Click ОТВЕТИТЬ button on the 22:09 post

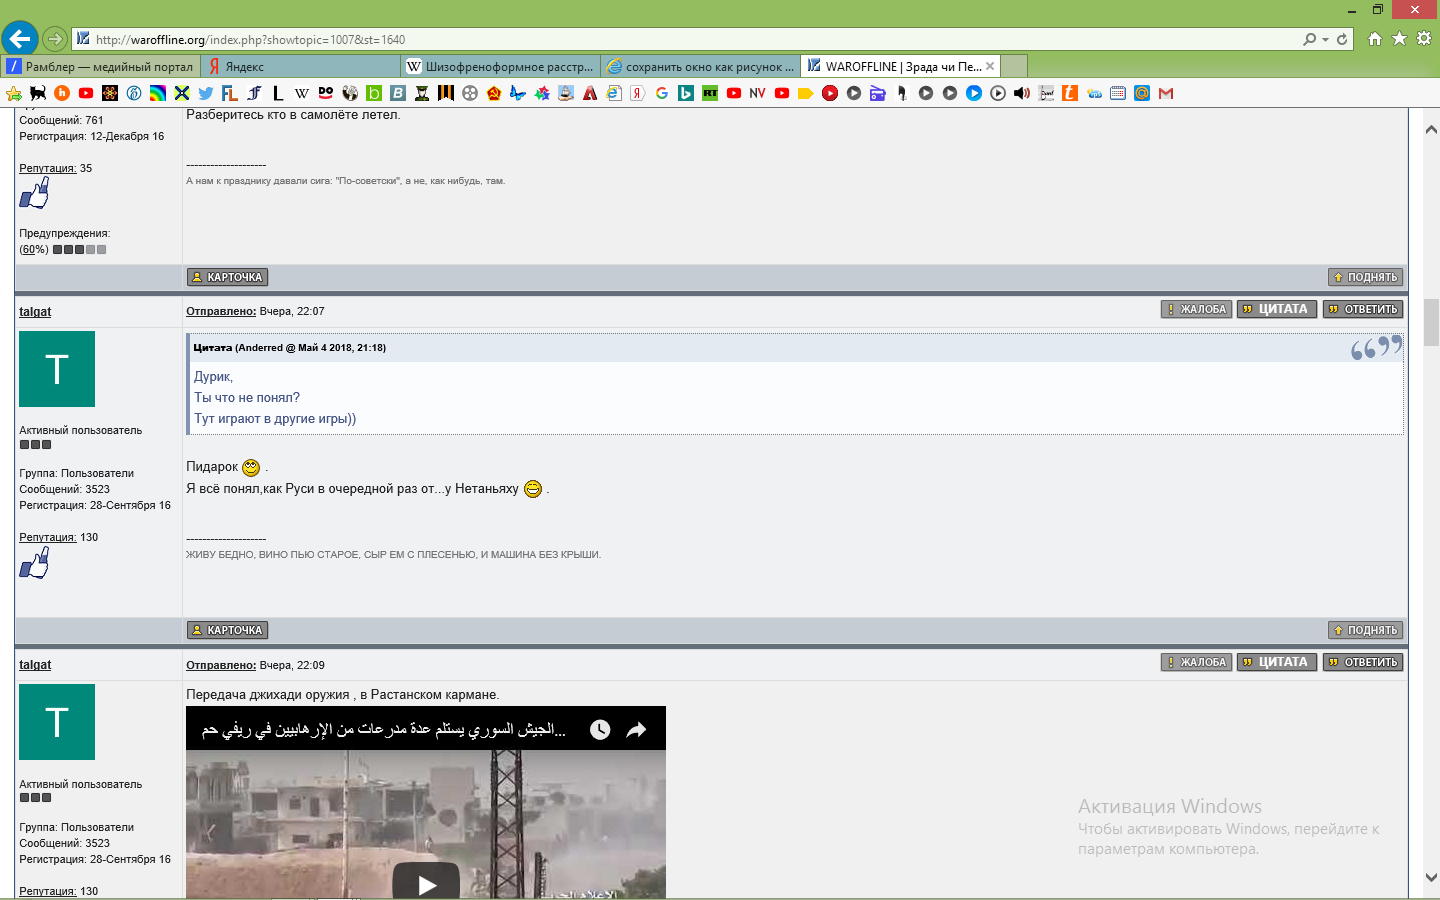(x=1363, y=663)
